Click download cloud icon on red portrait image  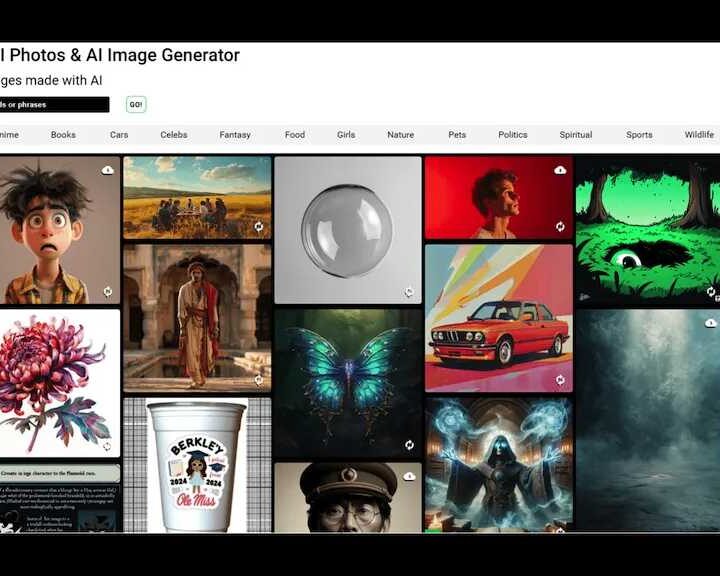(x=560, y=170)
